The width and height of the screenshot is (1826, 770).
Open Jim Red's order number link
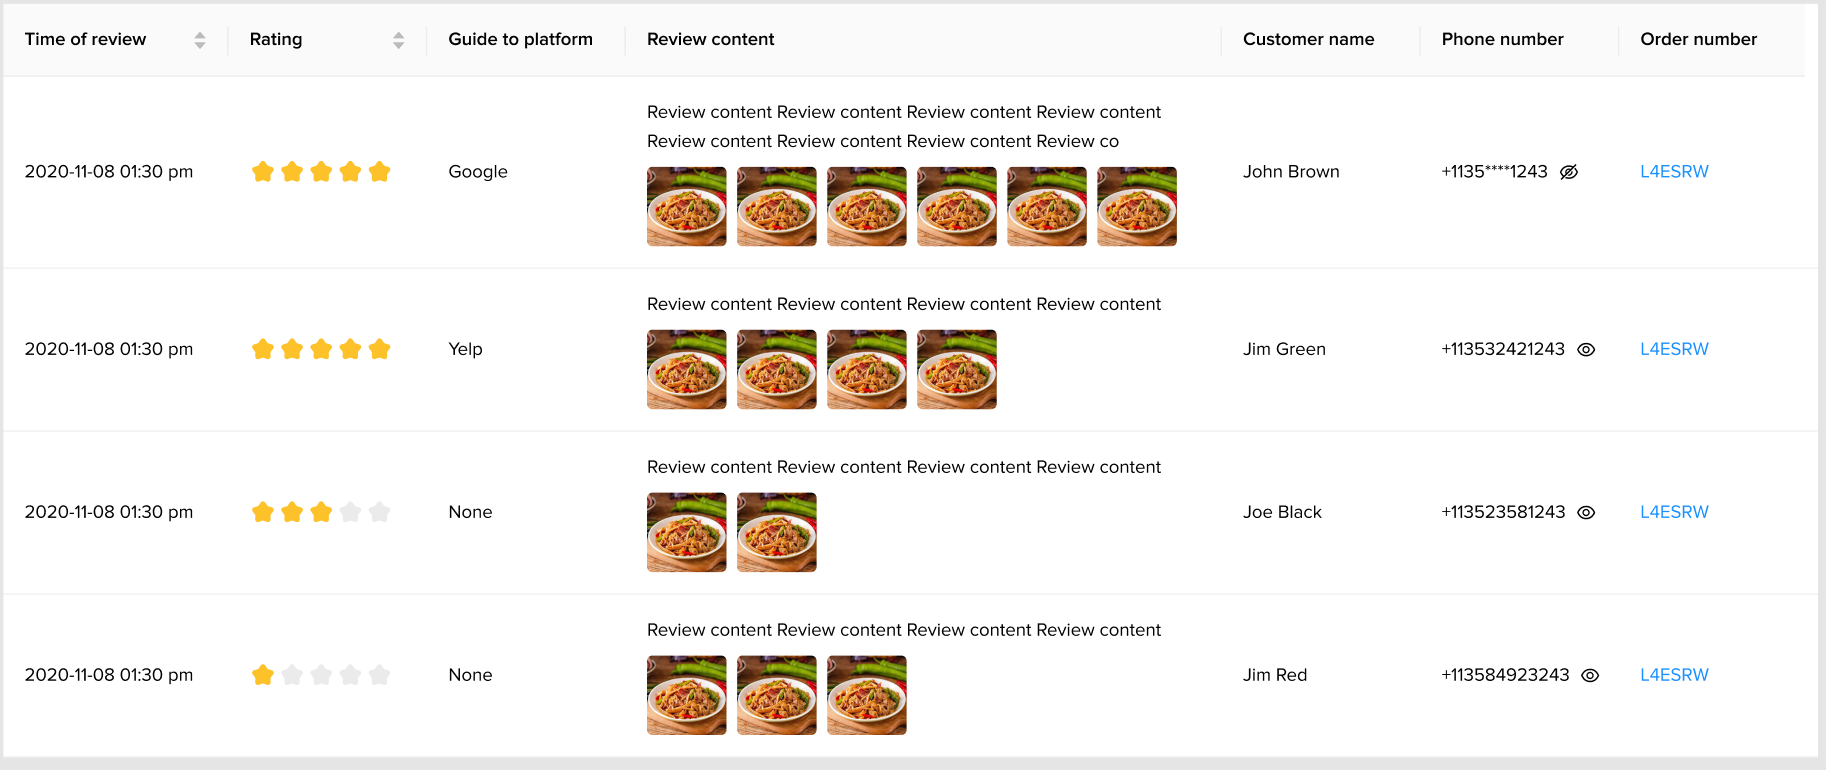click(x=1674, y=675)
